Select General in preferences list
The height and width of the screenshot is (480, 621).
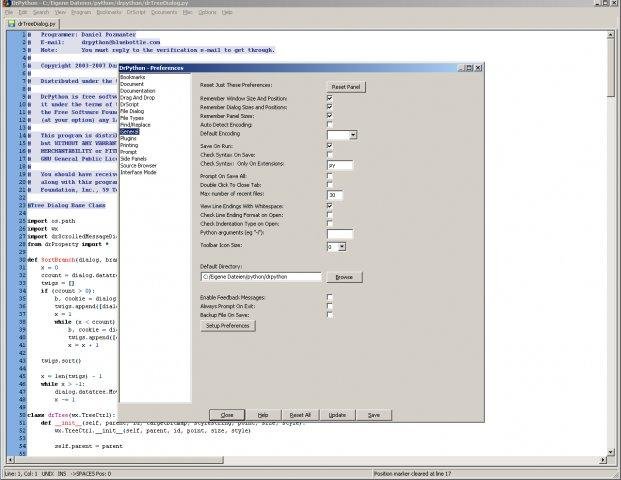(130, 131)
